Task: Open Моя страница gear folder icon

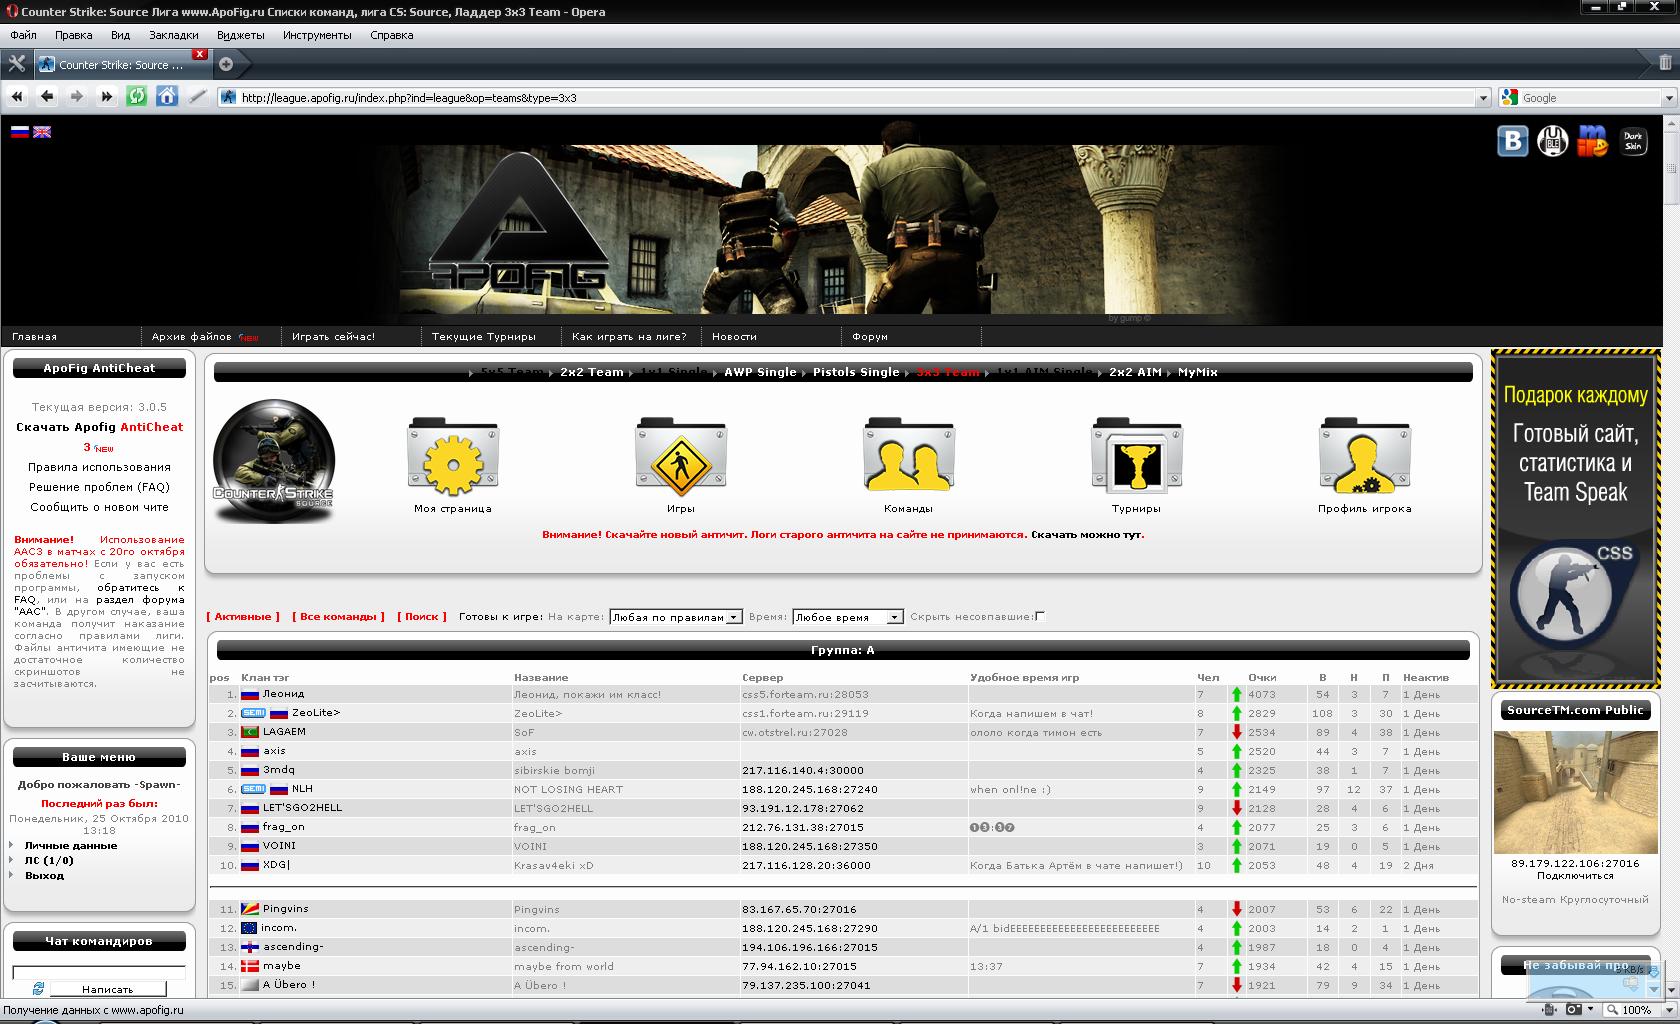Action: coord(453,457)
